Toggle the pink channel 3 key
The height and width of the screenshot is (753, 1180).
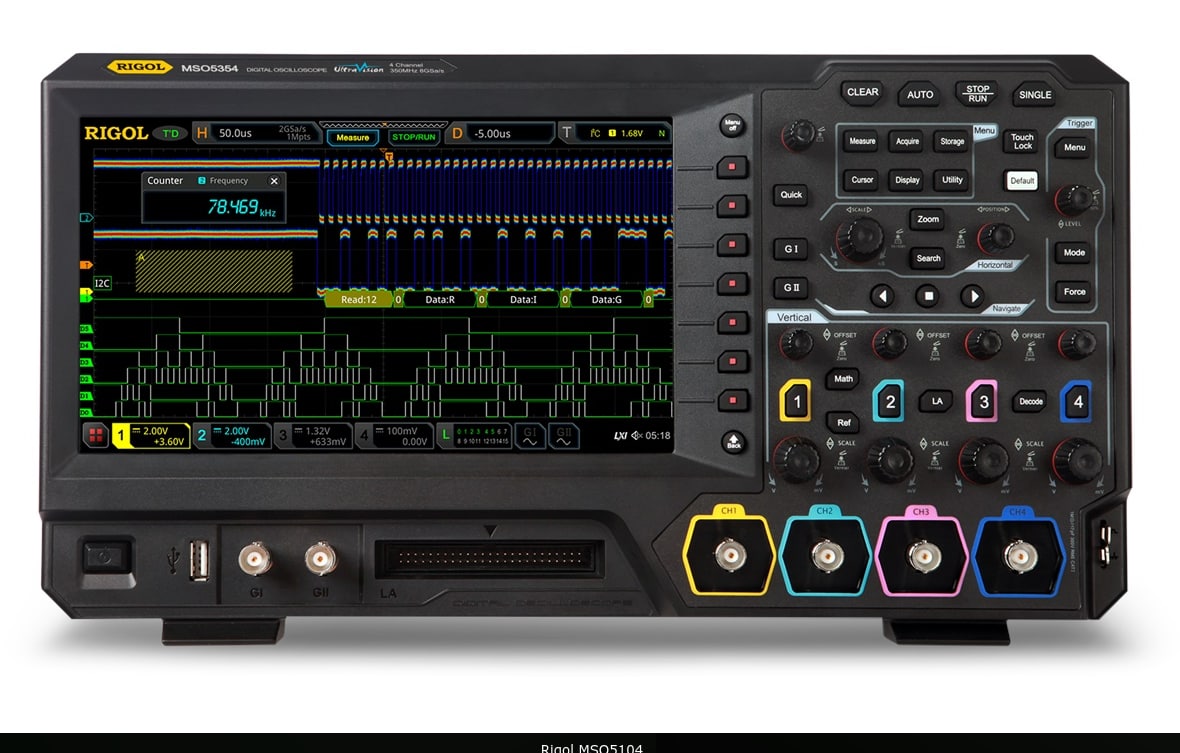tap(982, 402)
